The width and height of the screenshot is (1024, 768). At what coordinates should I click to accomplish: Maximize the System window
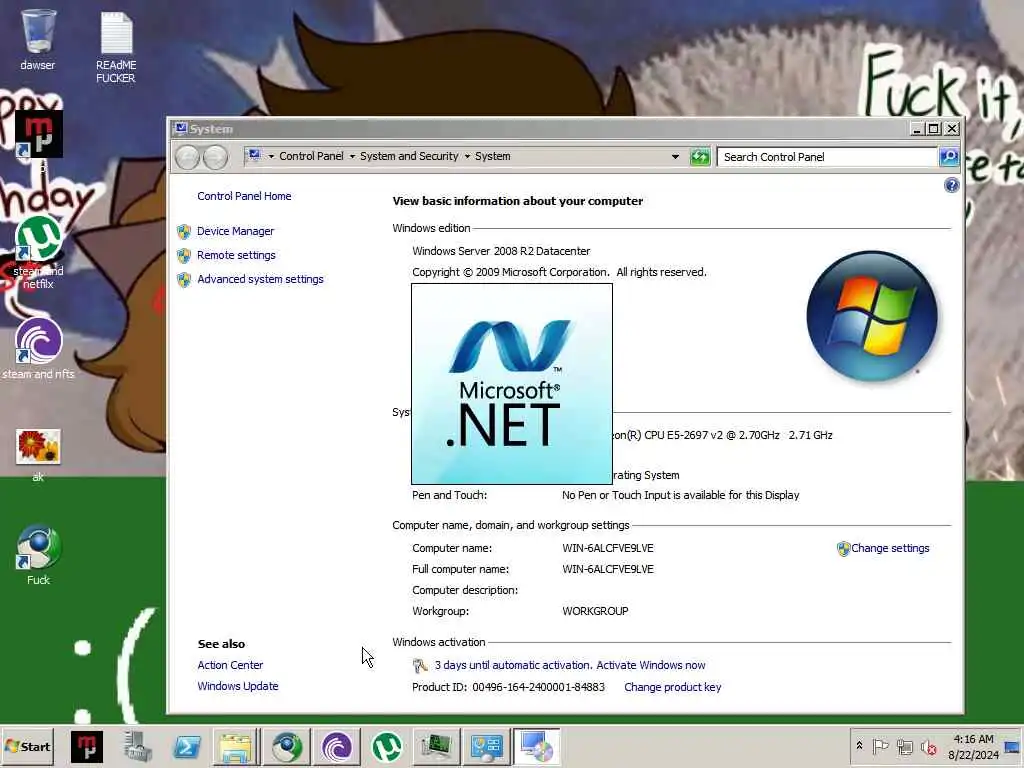pyautogui.click(x=934, y=129)
